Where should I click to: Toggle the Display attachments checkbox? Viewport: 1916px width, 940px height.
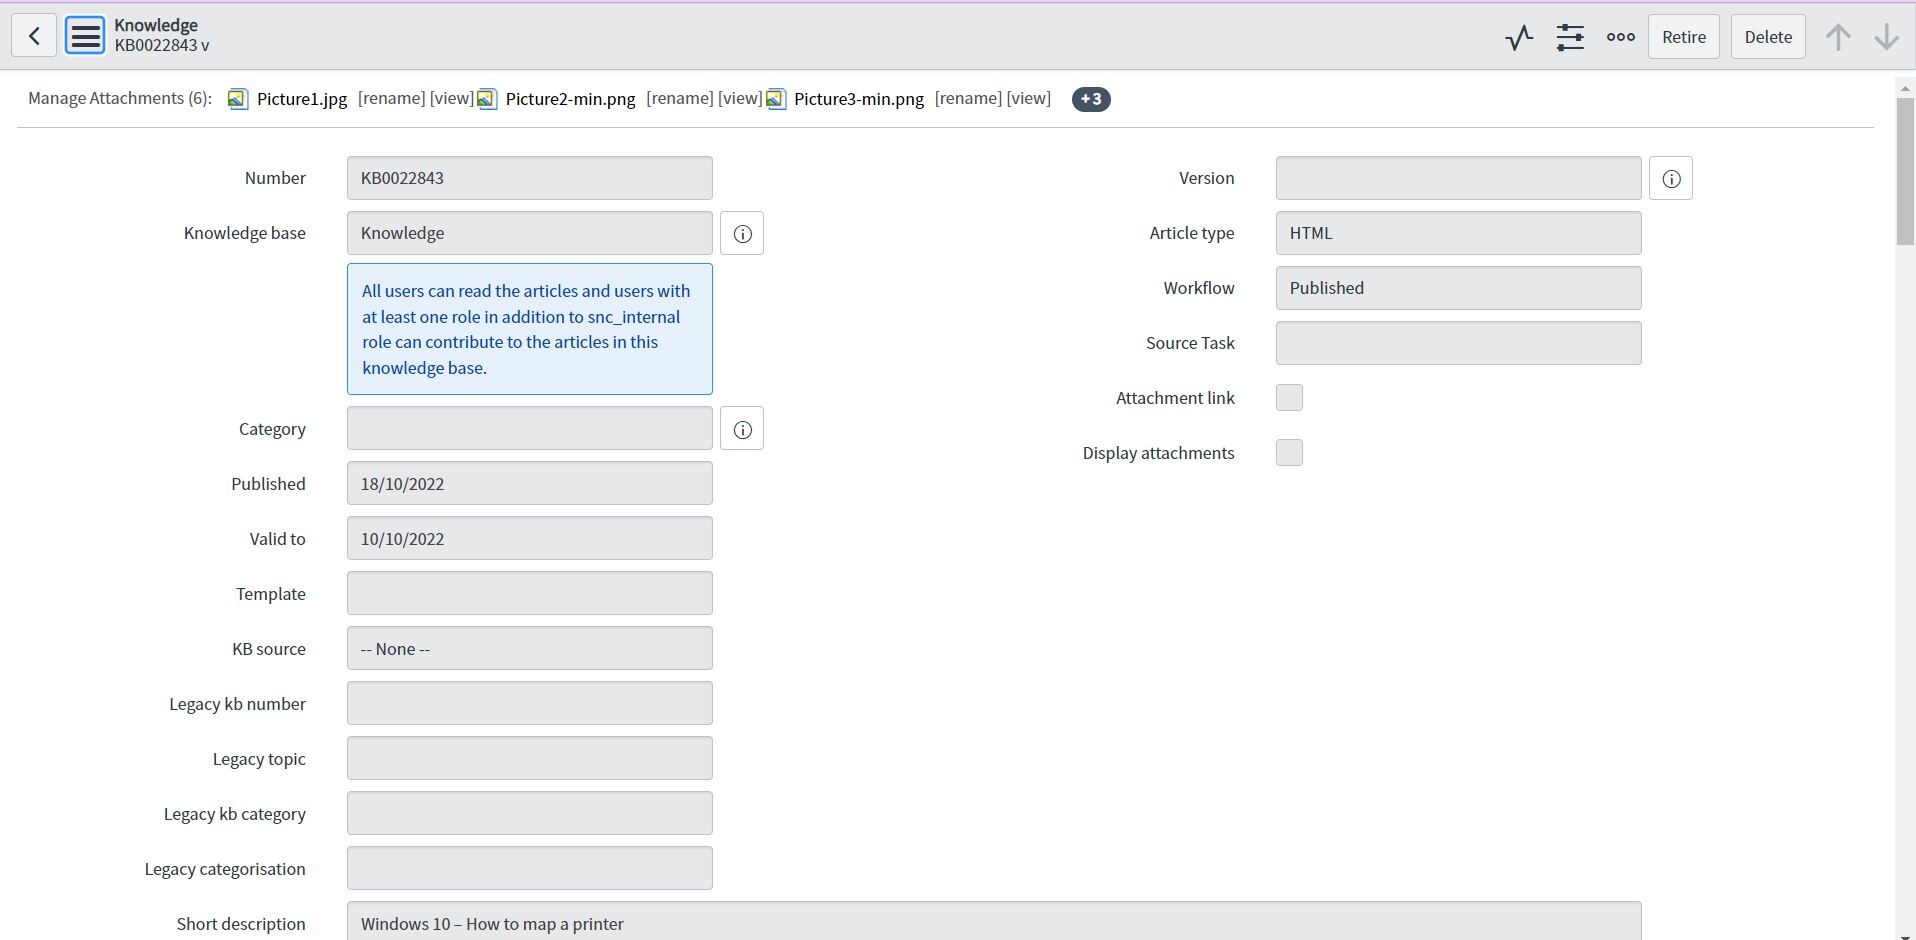(x=1289, y=453)
